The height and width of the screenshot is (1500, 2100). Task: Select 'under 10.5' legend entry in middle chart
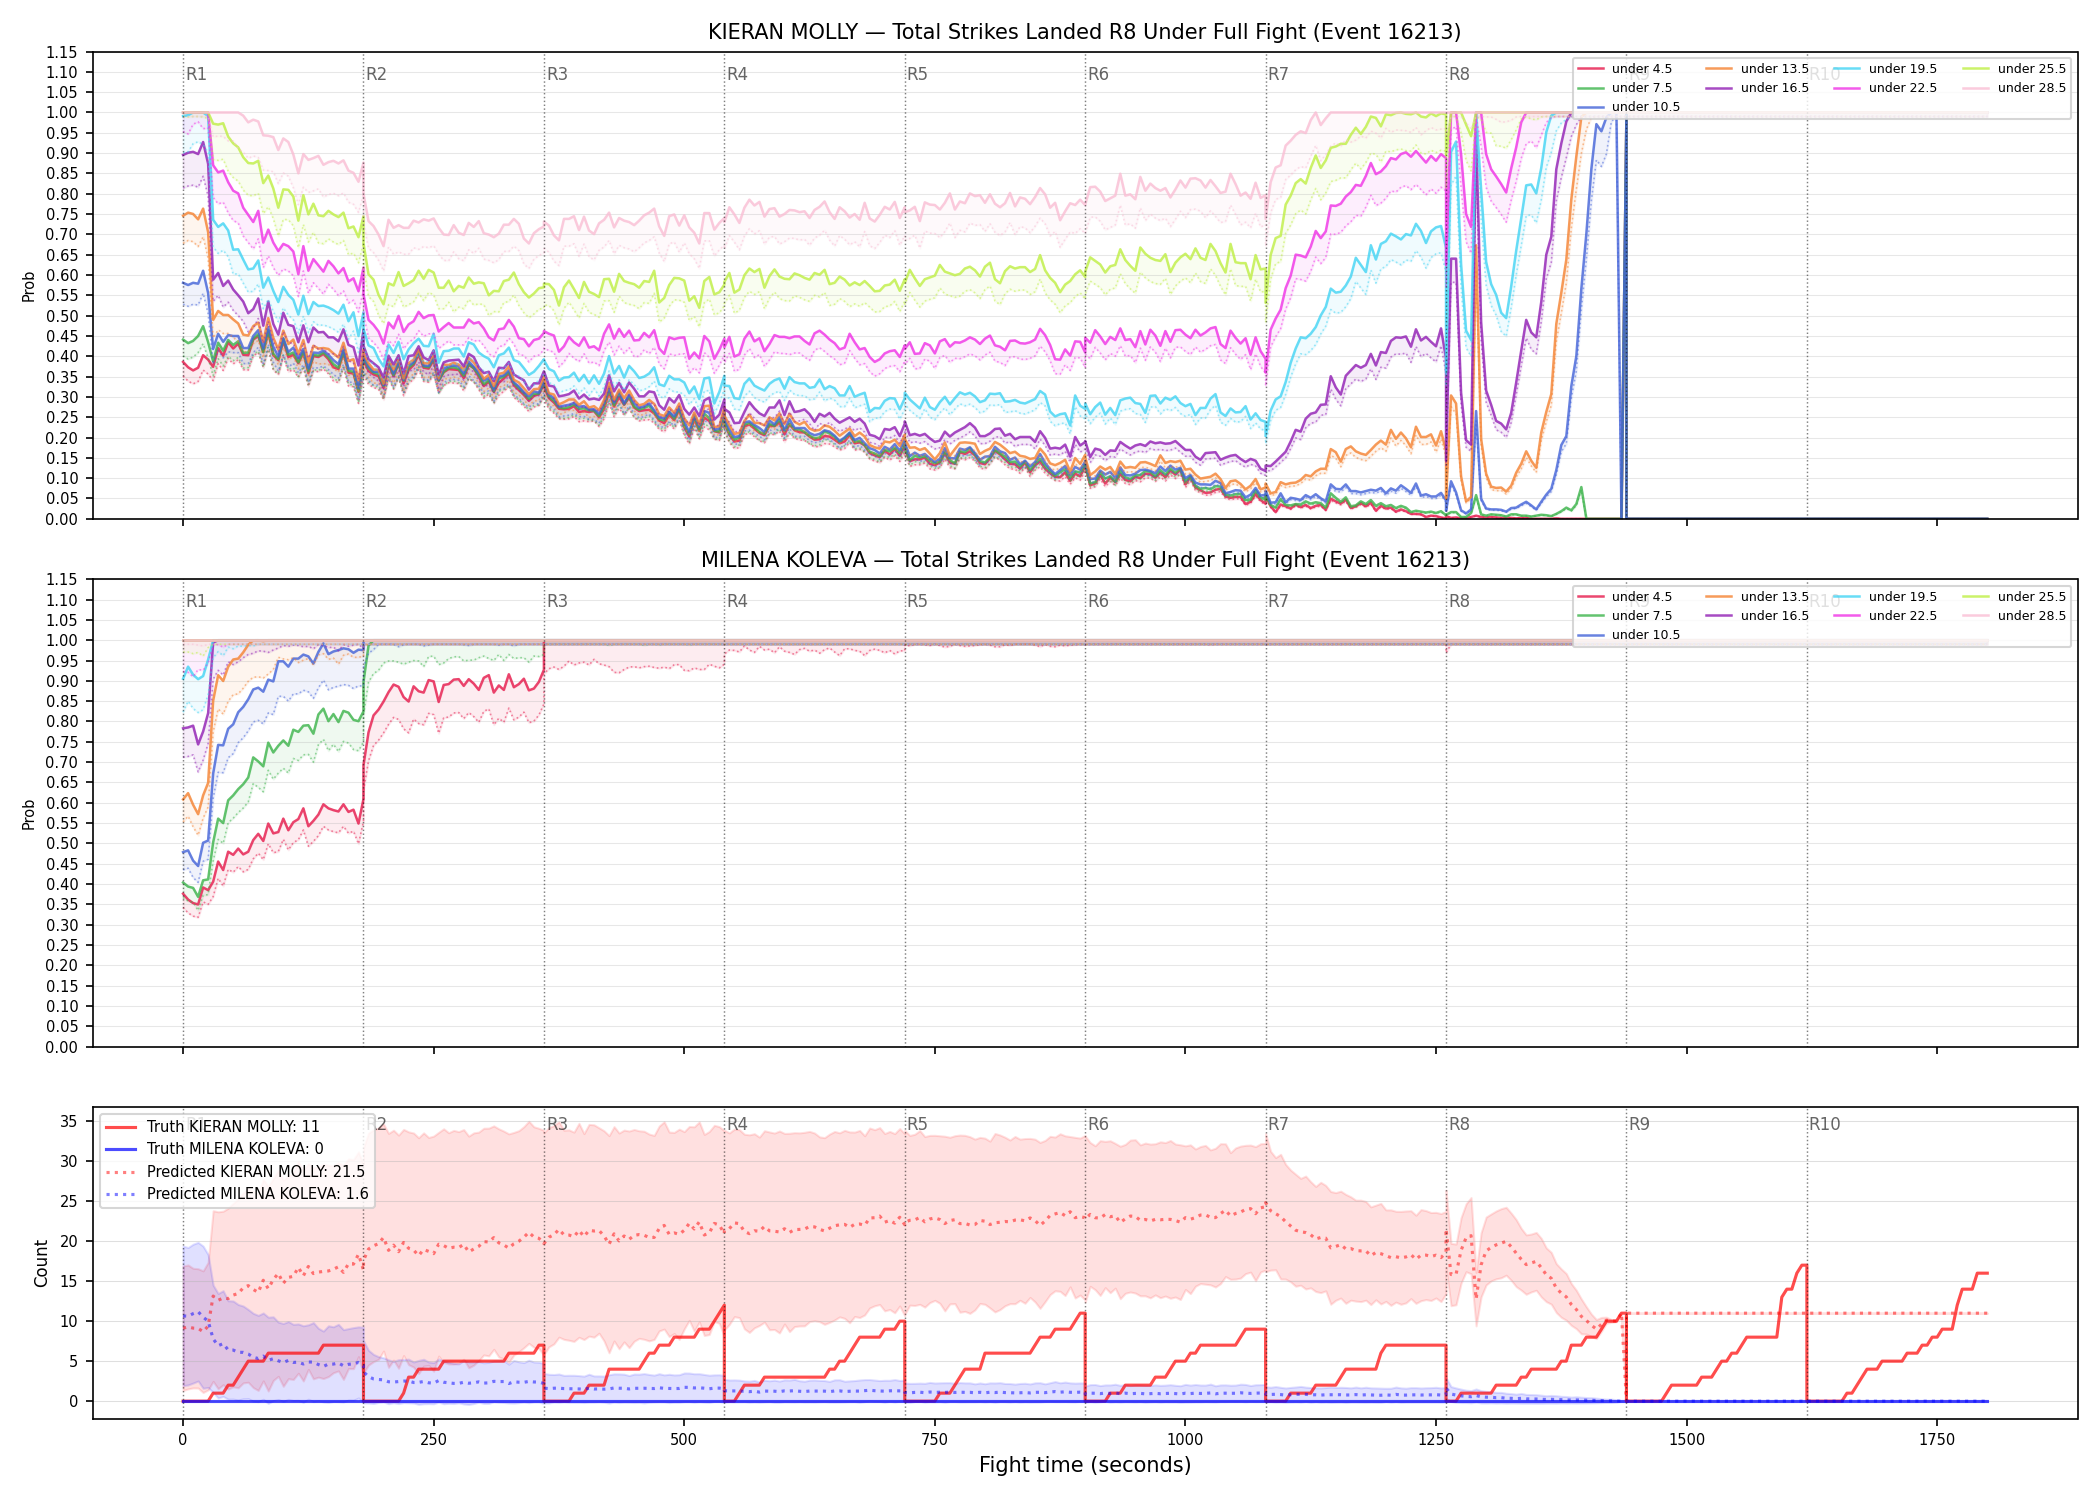pyautogui.click(x=1629, y=635)
